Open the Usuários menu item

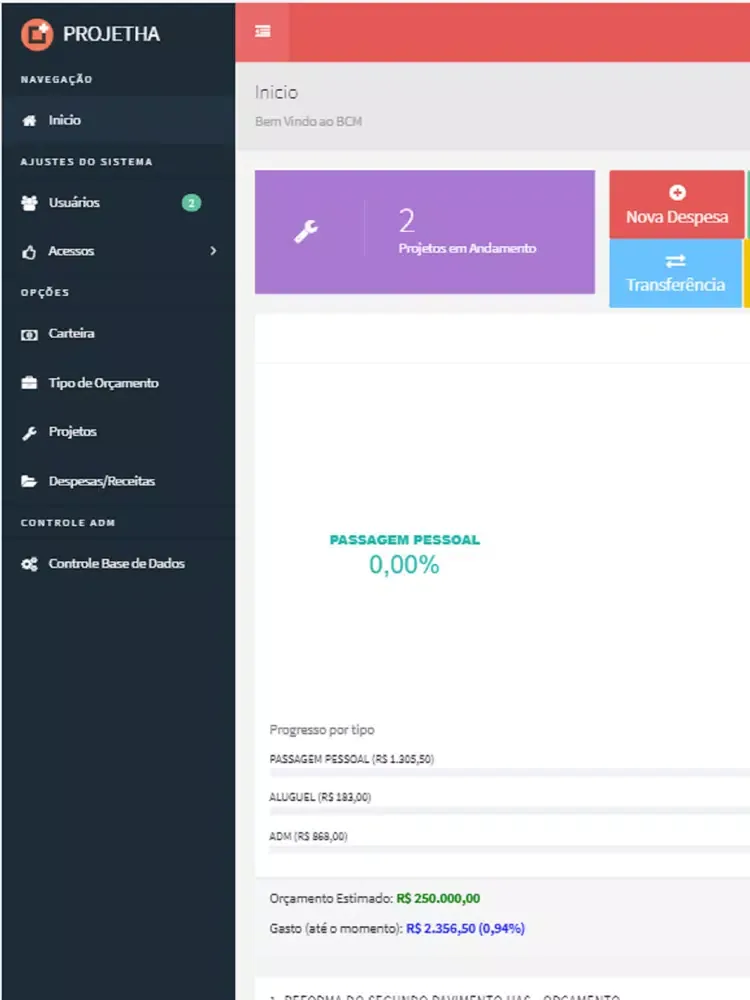(x=75, y=203)
